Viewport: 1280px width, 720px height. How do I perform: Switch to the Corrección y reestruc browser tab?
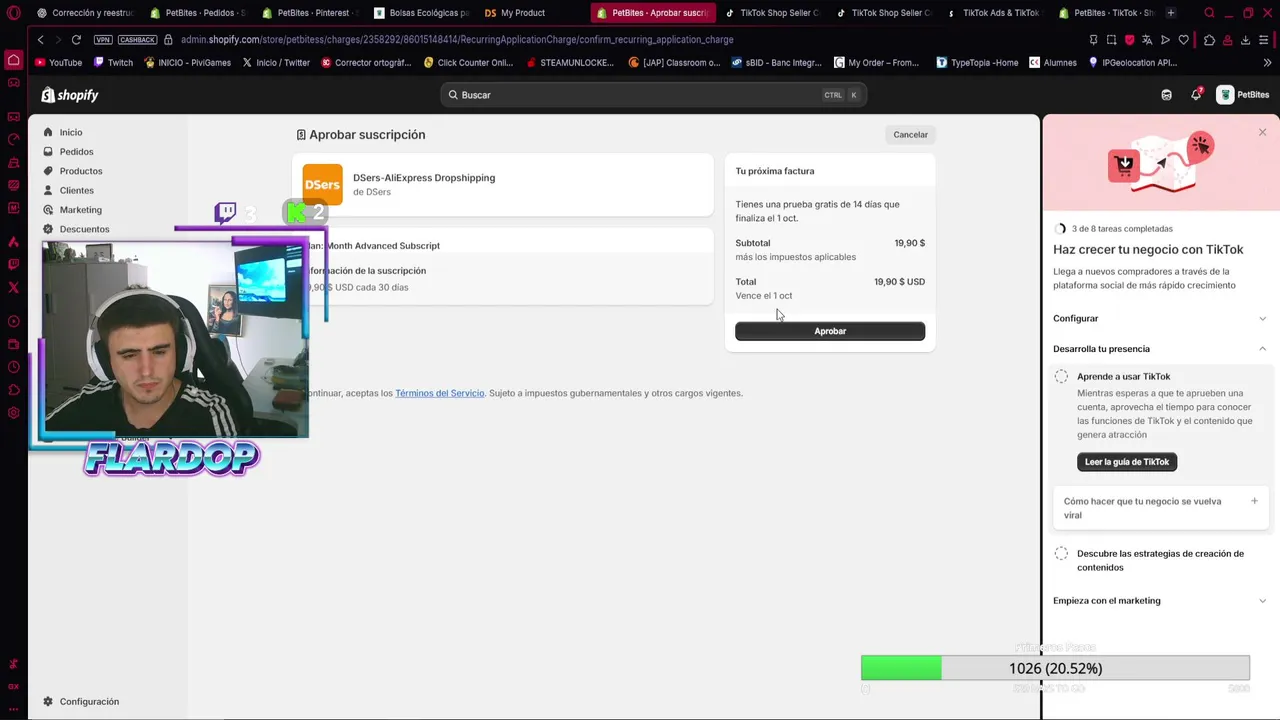(x=84, y=13)
